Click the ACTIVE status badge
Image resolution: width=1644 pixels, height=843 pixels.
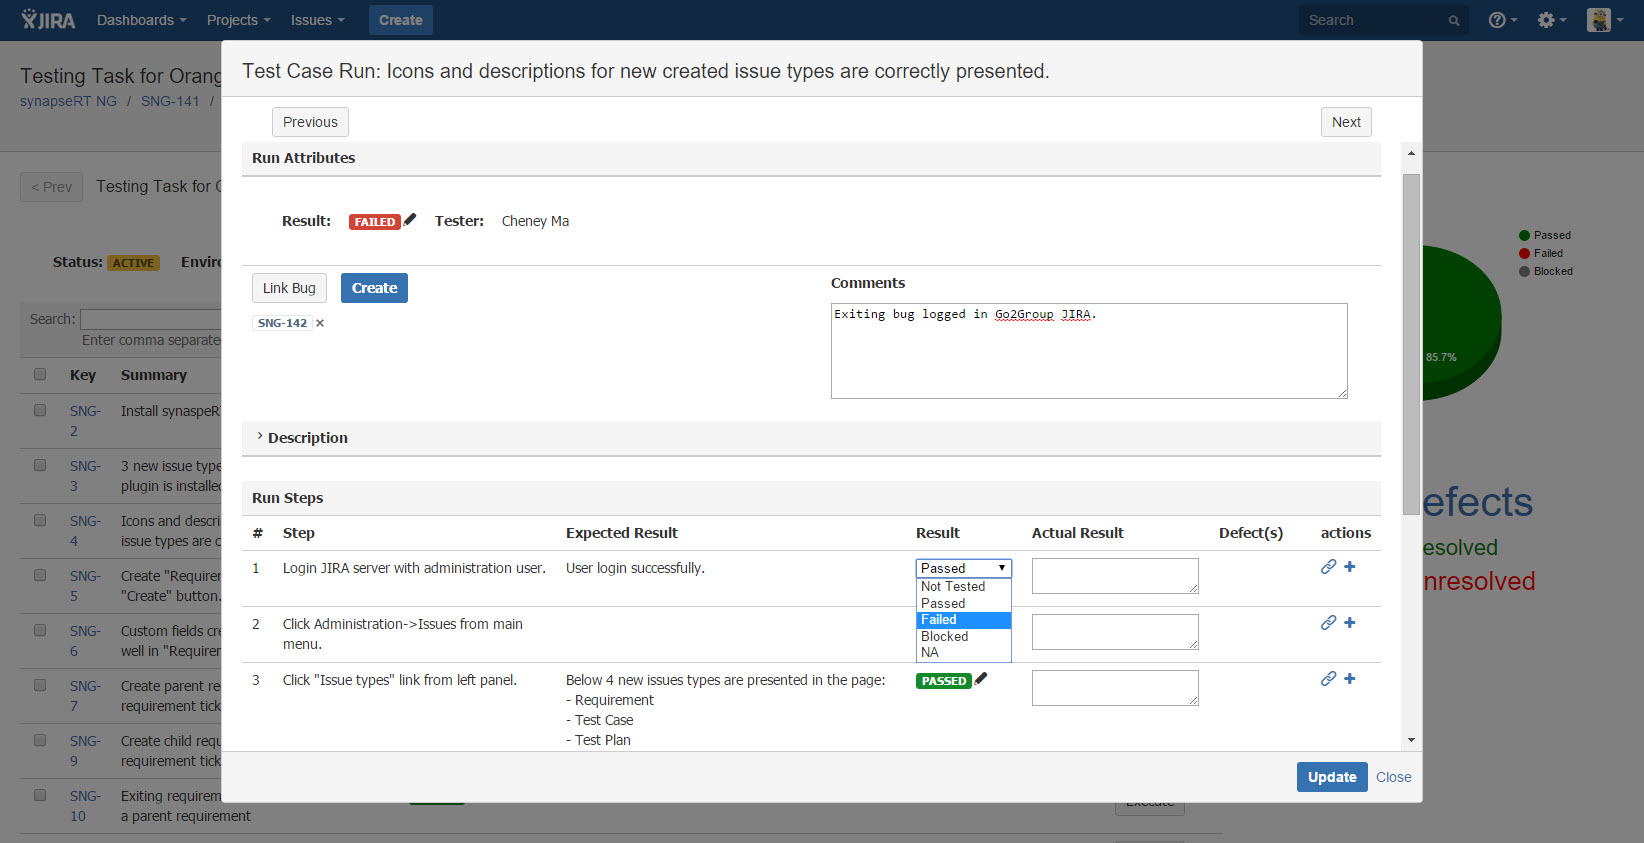coord(133,263)
